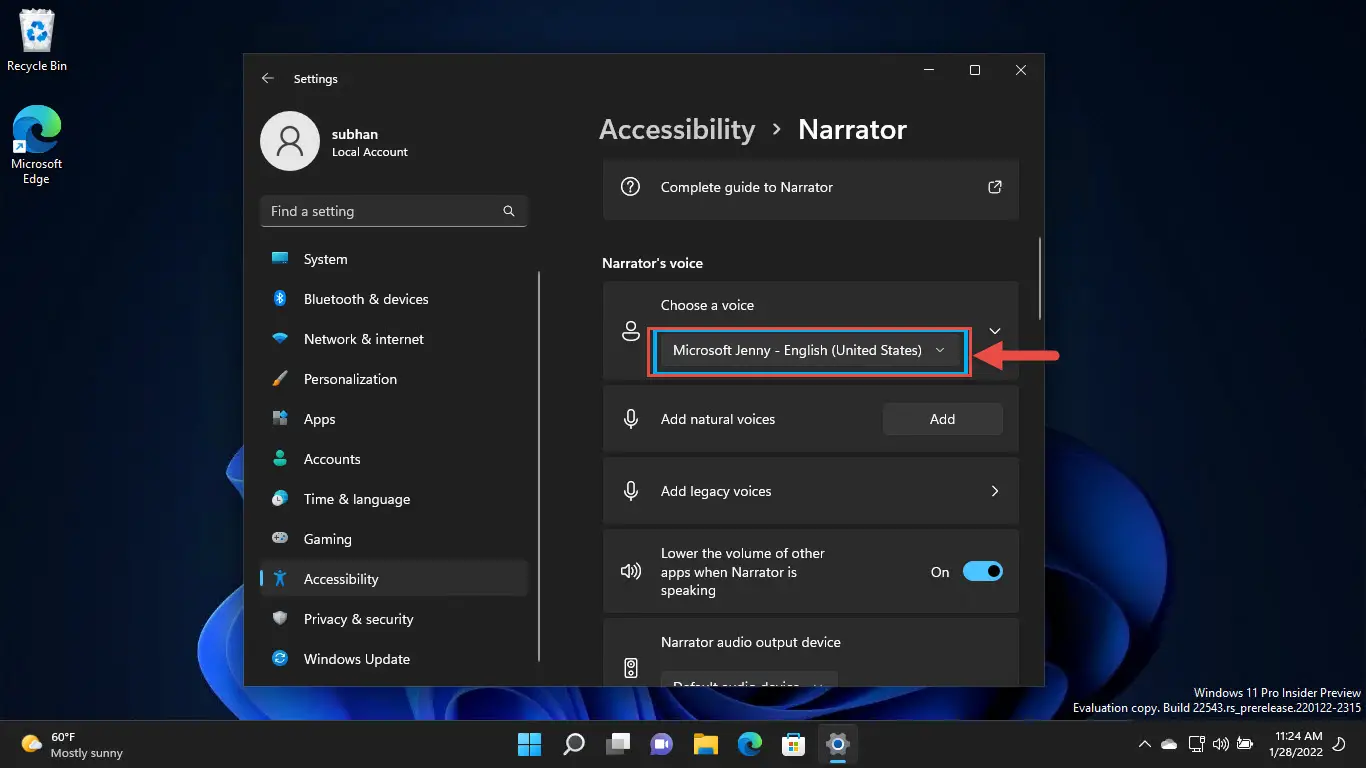Open Add legacy voices page
This screenshot has height=768, width=1366.
point(811,491)
